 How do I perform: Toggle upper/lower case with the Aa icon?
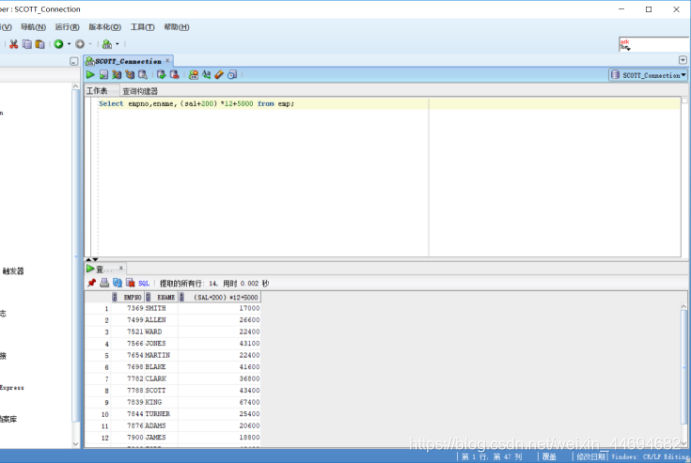point(206,74)
